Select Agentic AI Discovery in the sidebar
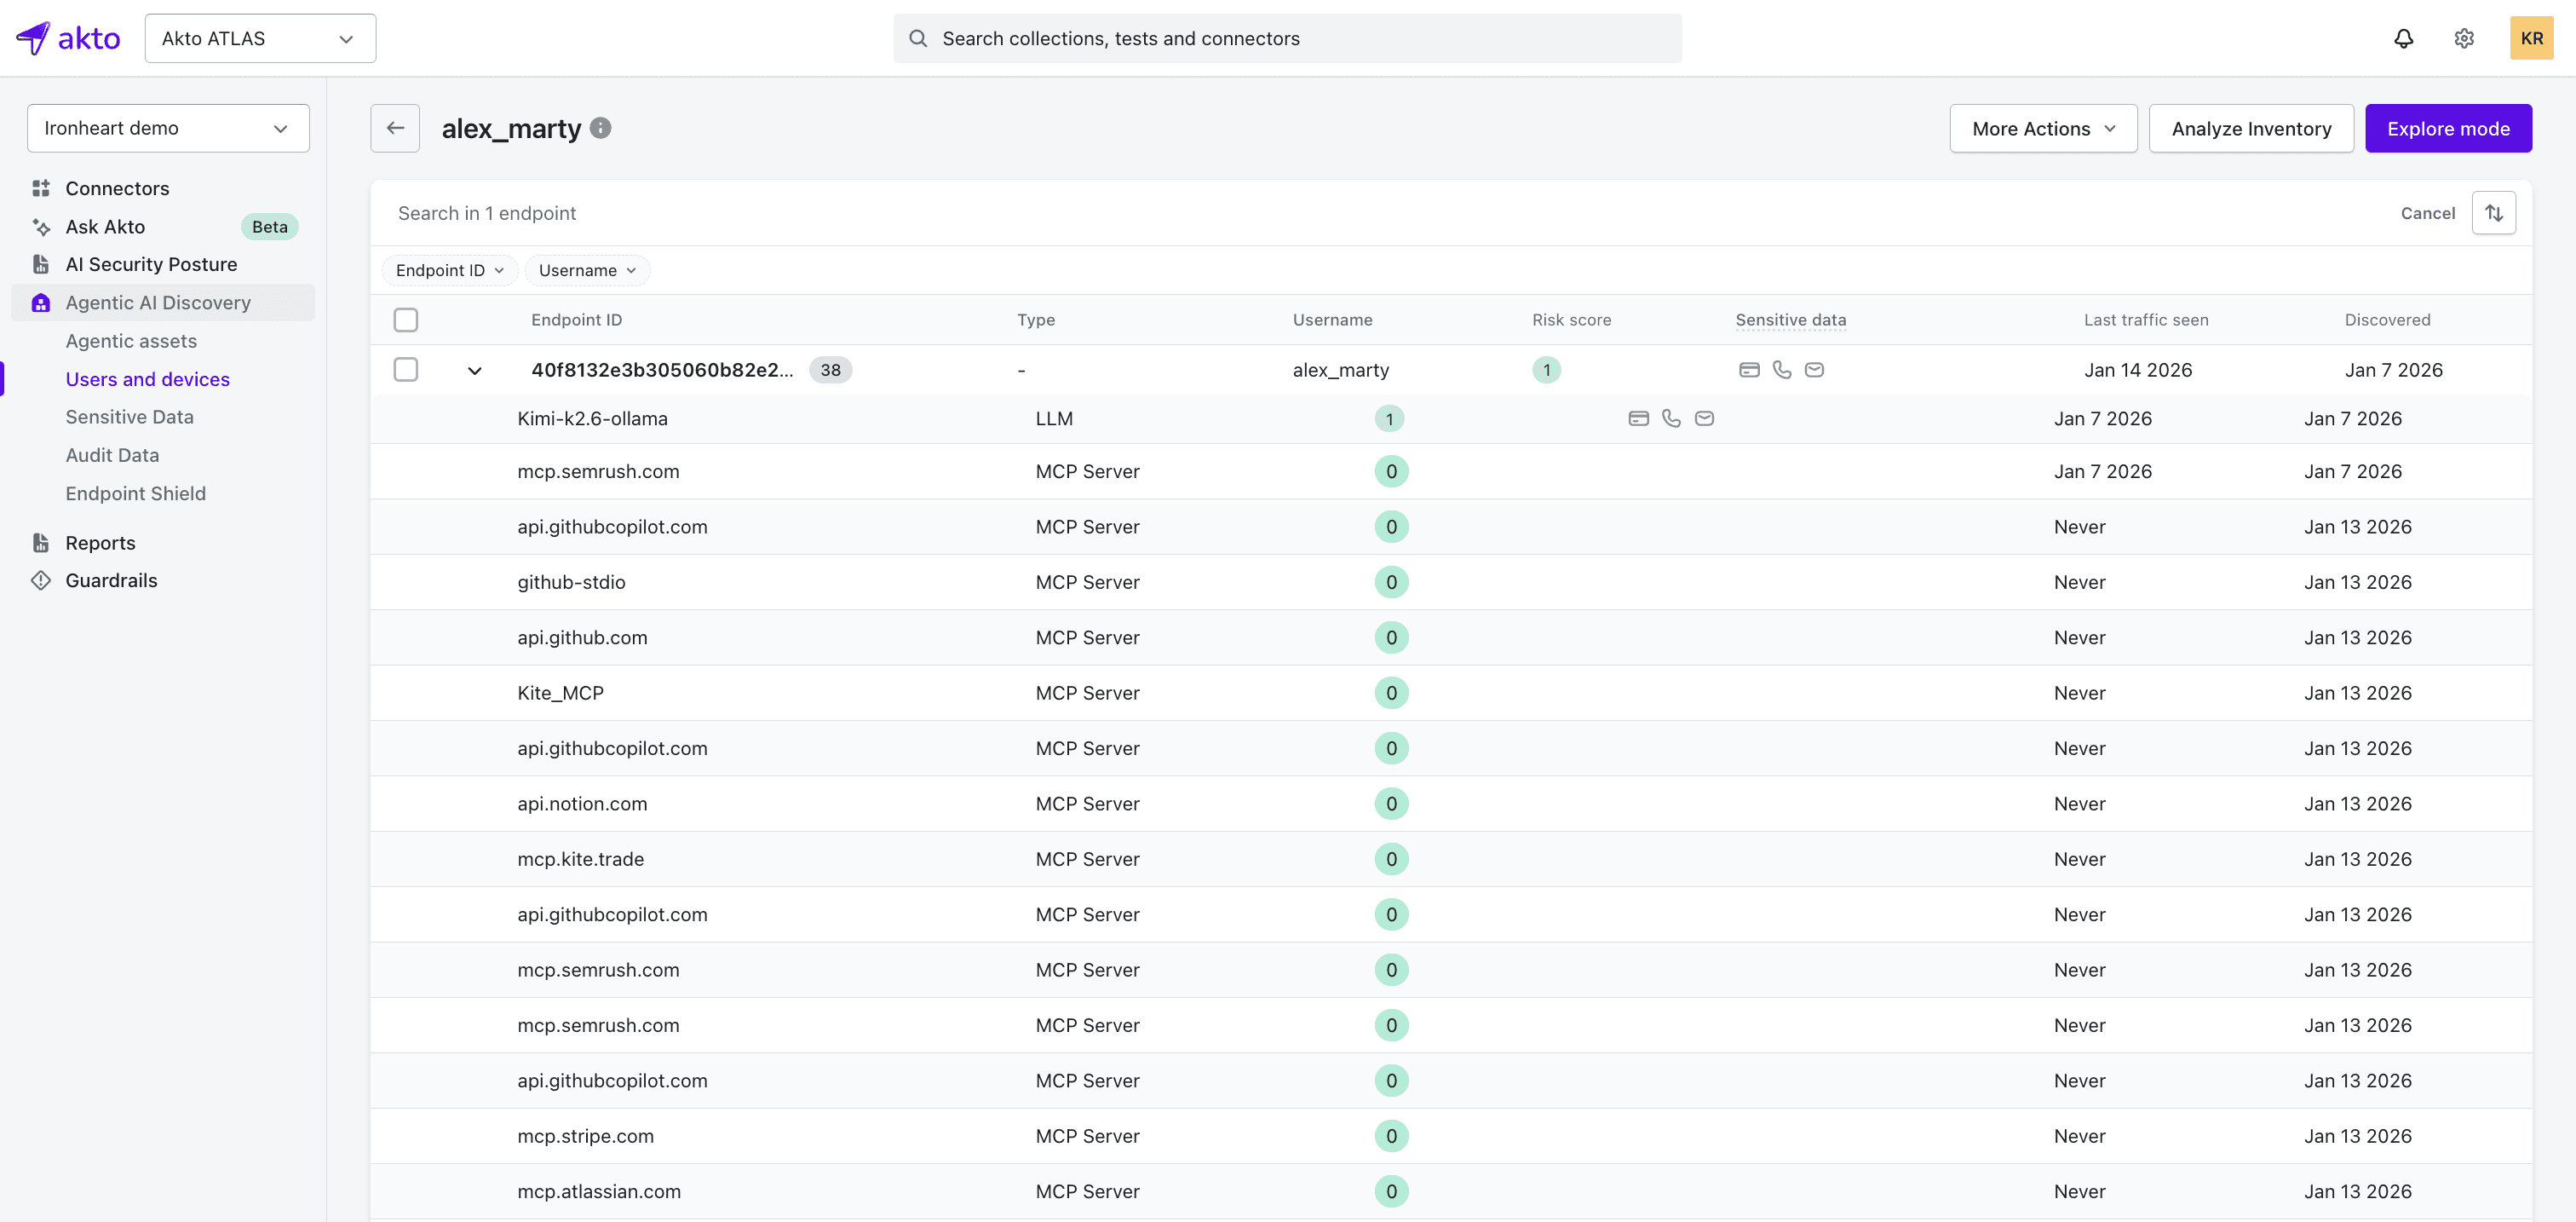The image size is (2576, 1222). [163, 303]
